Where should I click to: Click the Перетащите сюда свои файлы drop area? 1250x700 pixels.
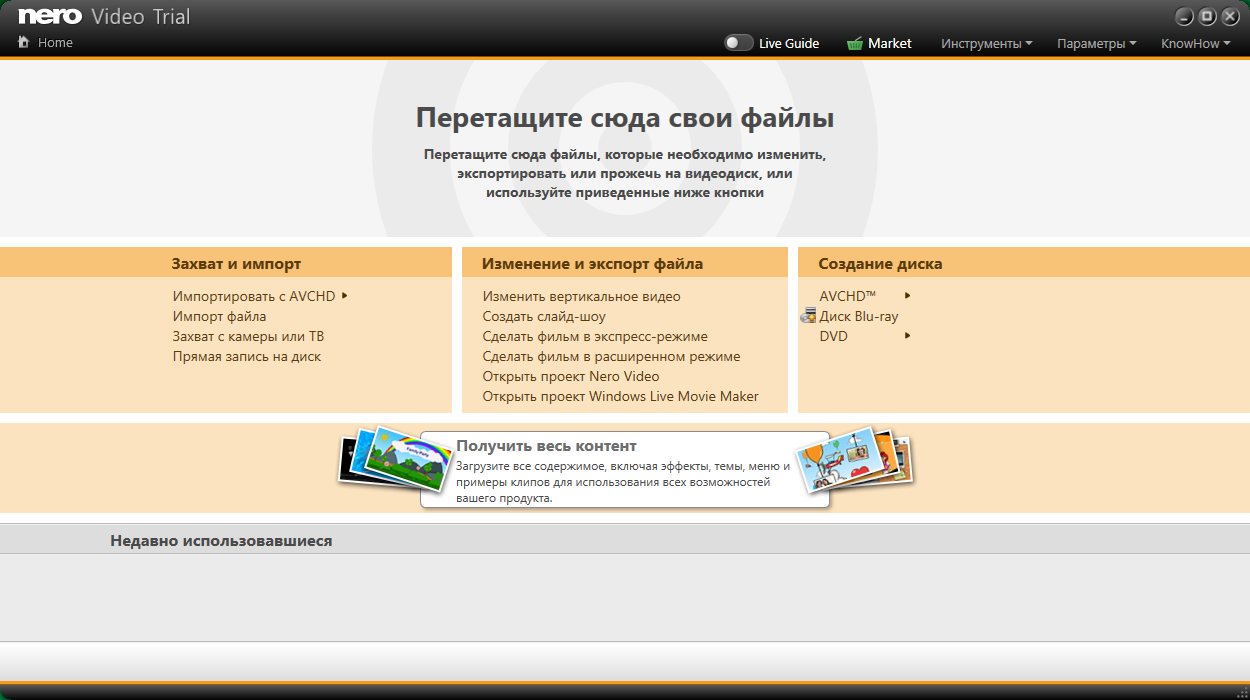[625, 148]
